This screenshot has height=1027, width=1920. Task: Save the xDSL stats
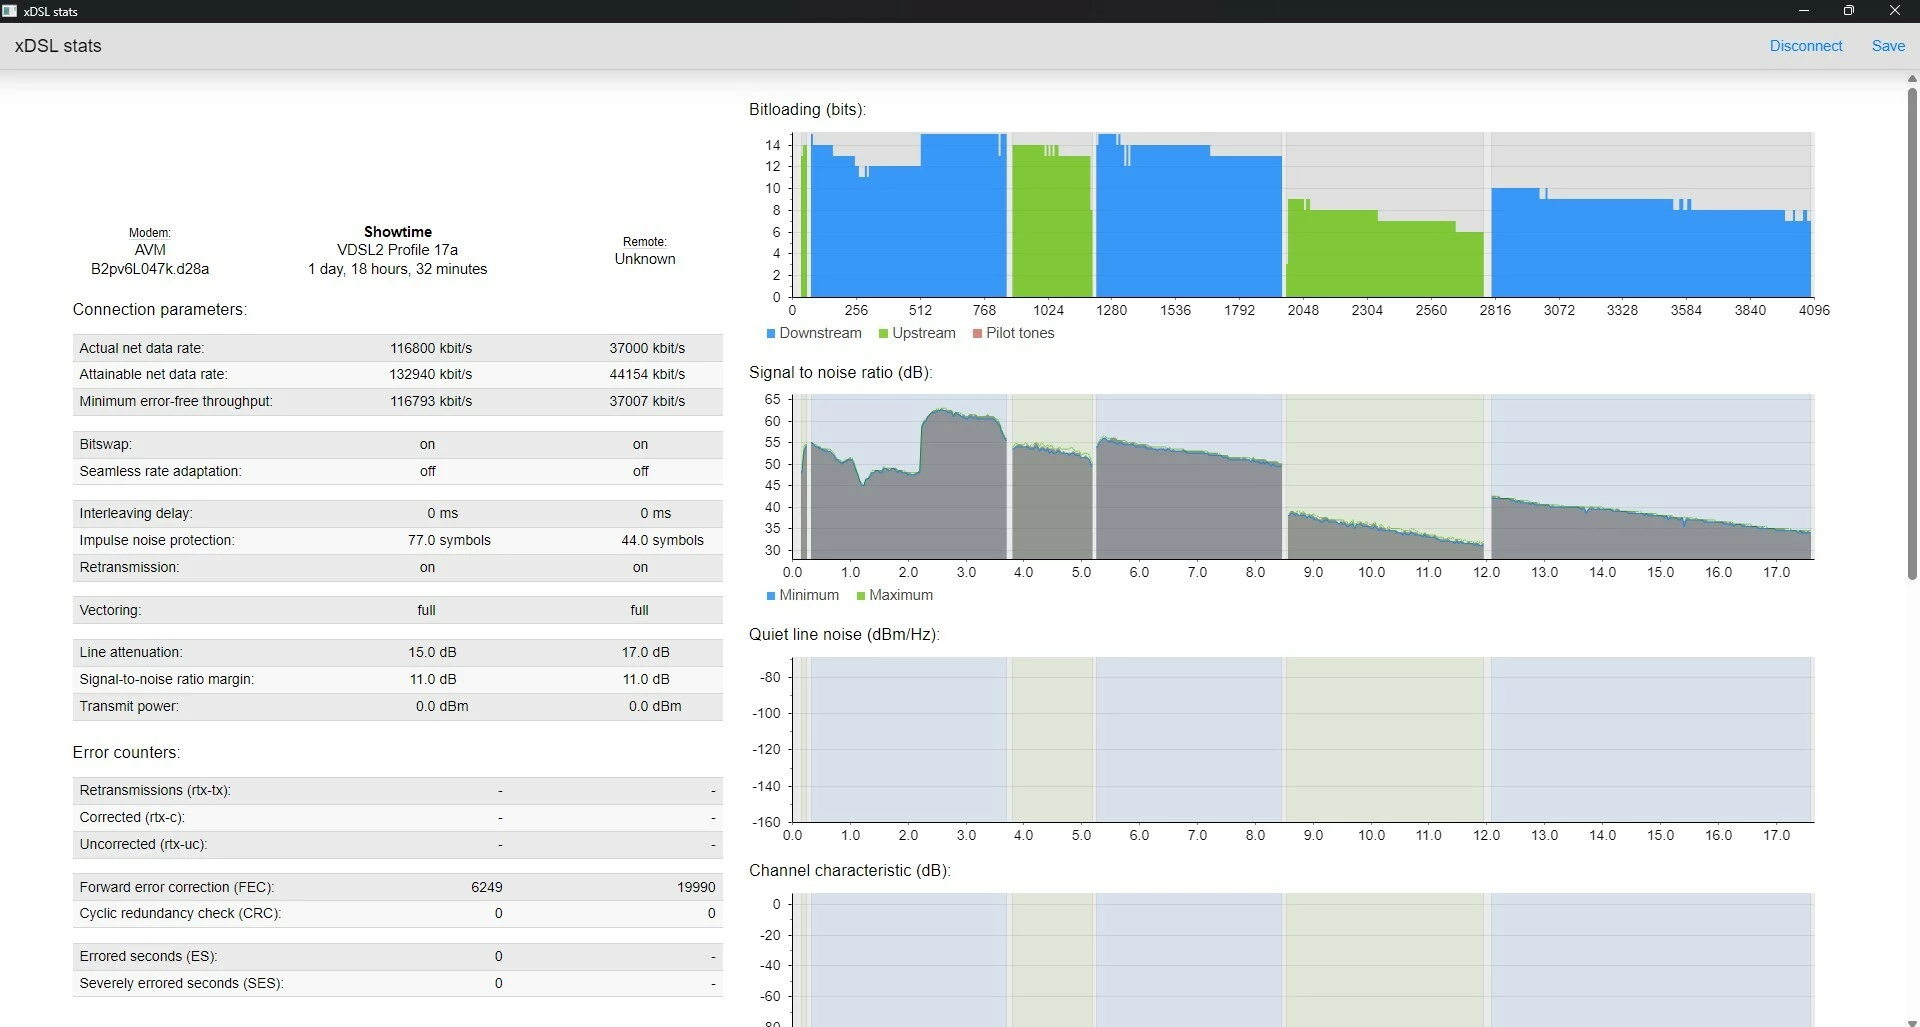(1888, 46)
